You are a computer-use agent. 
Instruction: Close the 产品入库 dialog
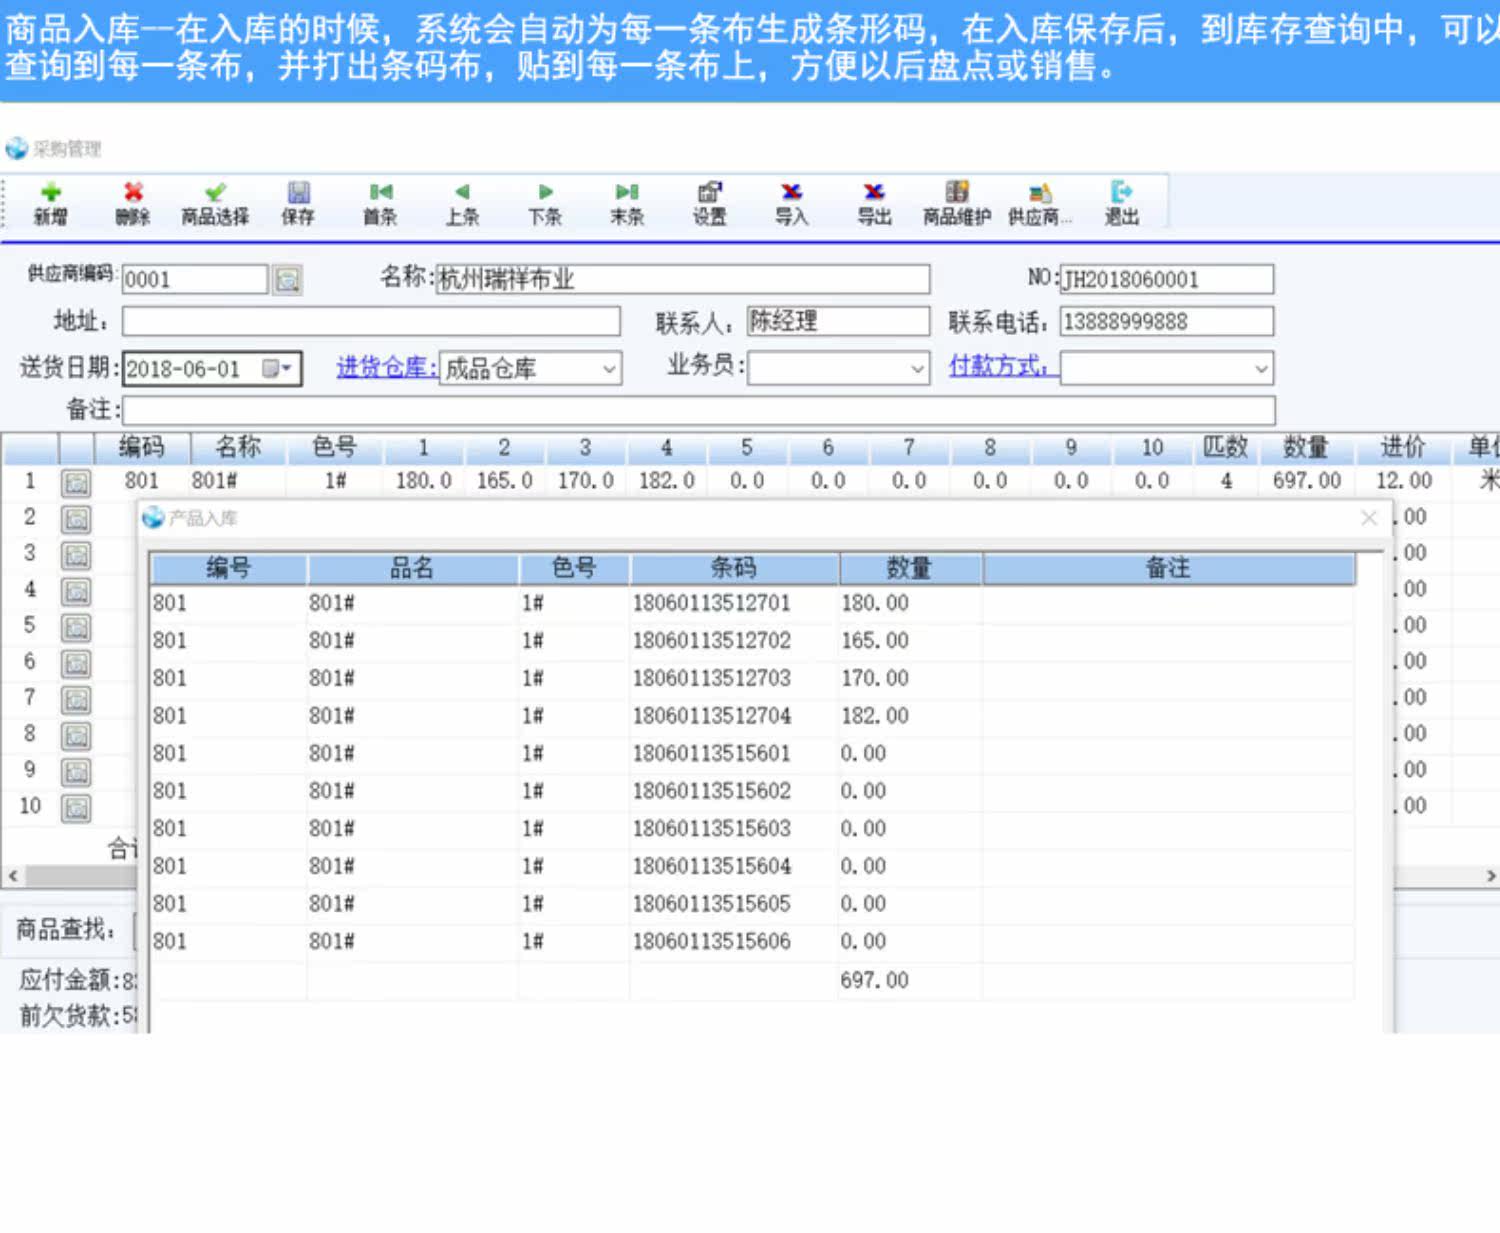coord(1369,517)
